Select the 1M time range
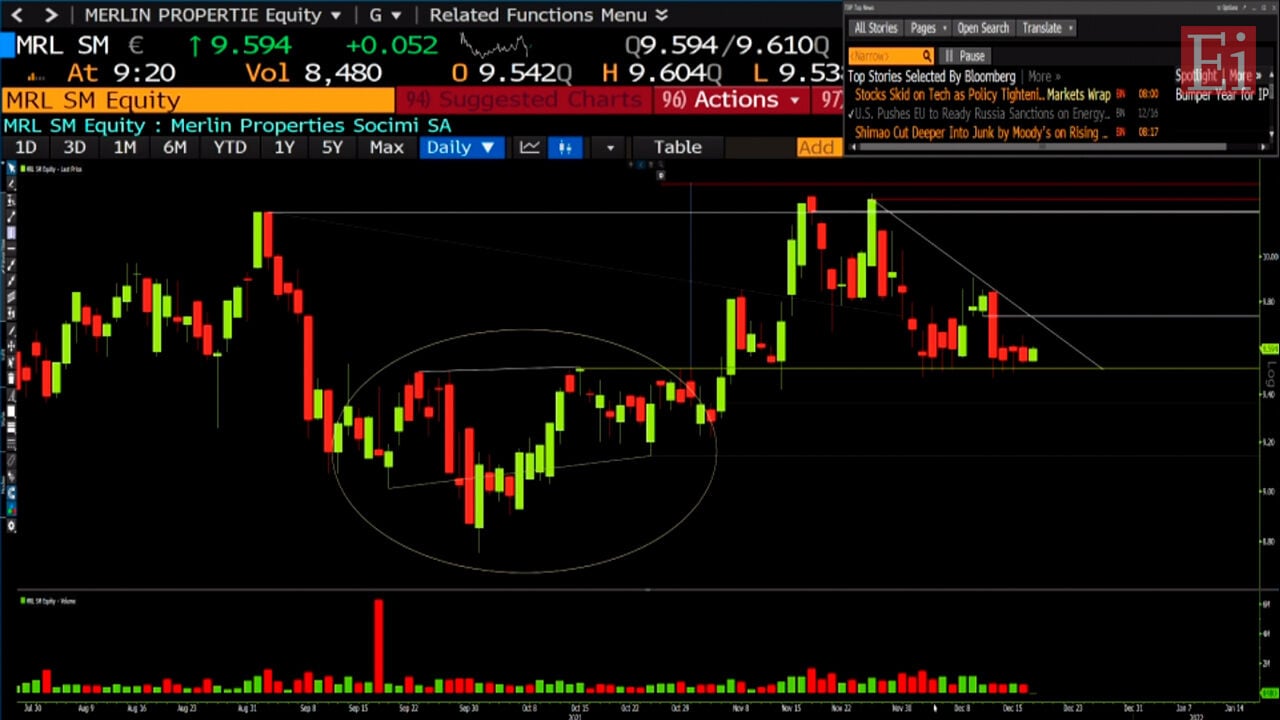The height and width of the screenshot is (720, 1280). (124, 147)
